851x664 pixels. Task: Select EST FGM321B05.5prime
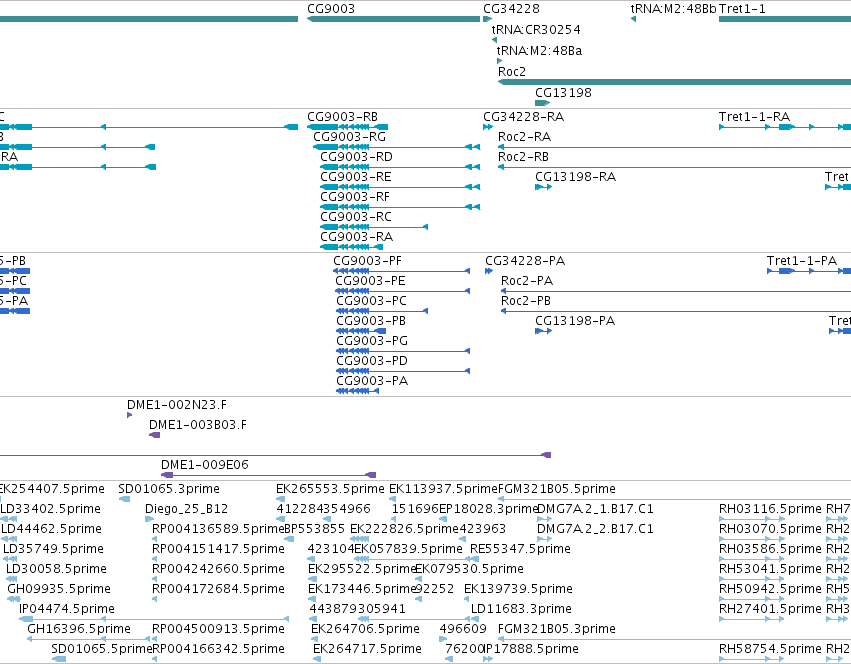(x=674, y=499)
